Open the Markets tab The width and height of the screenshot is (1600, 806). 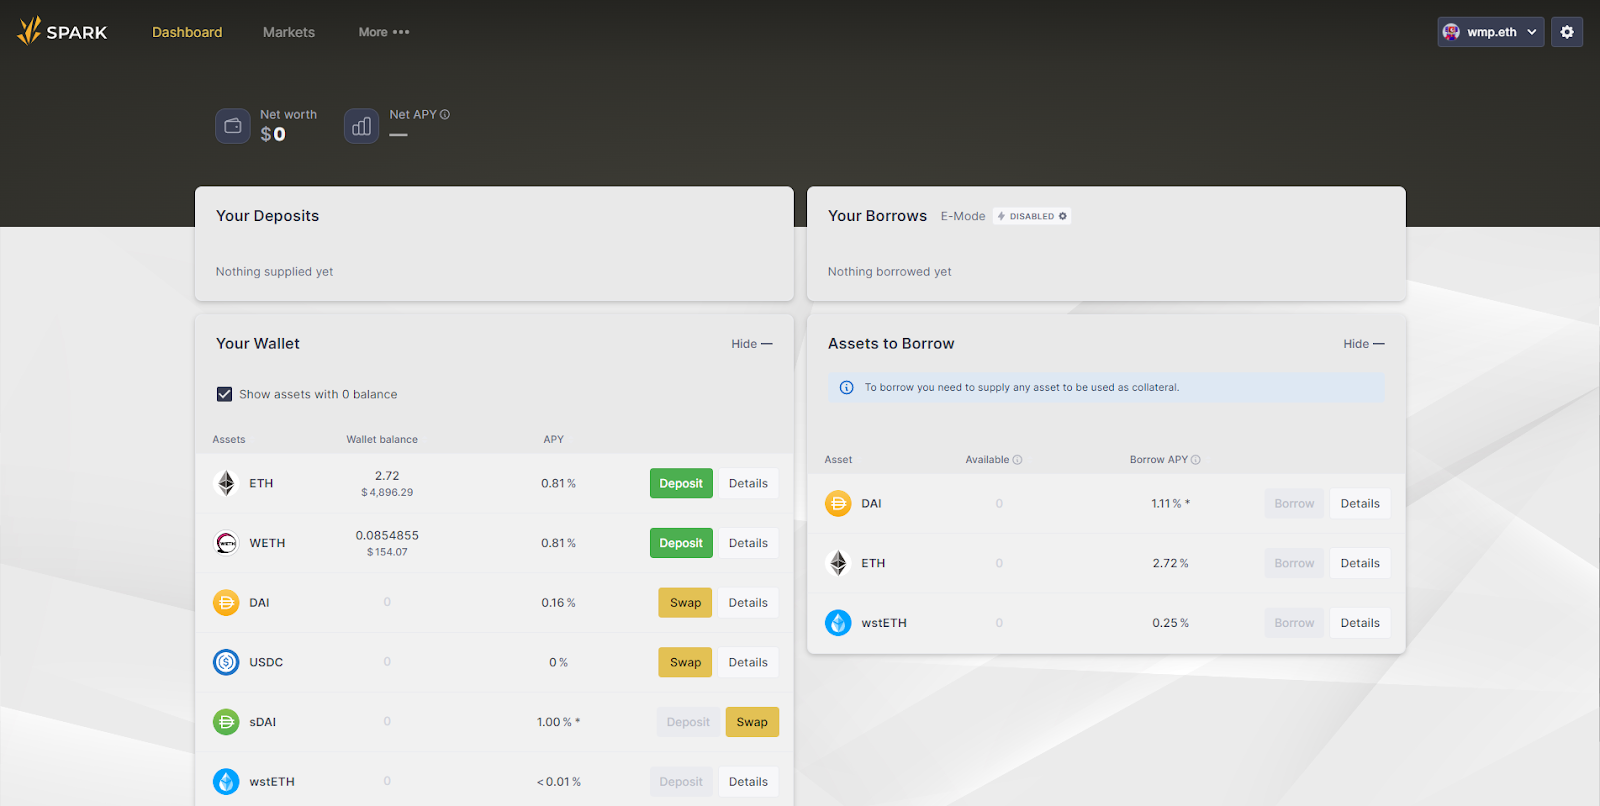pyautogui.click(x=289, y=32)
